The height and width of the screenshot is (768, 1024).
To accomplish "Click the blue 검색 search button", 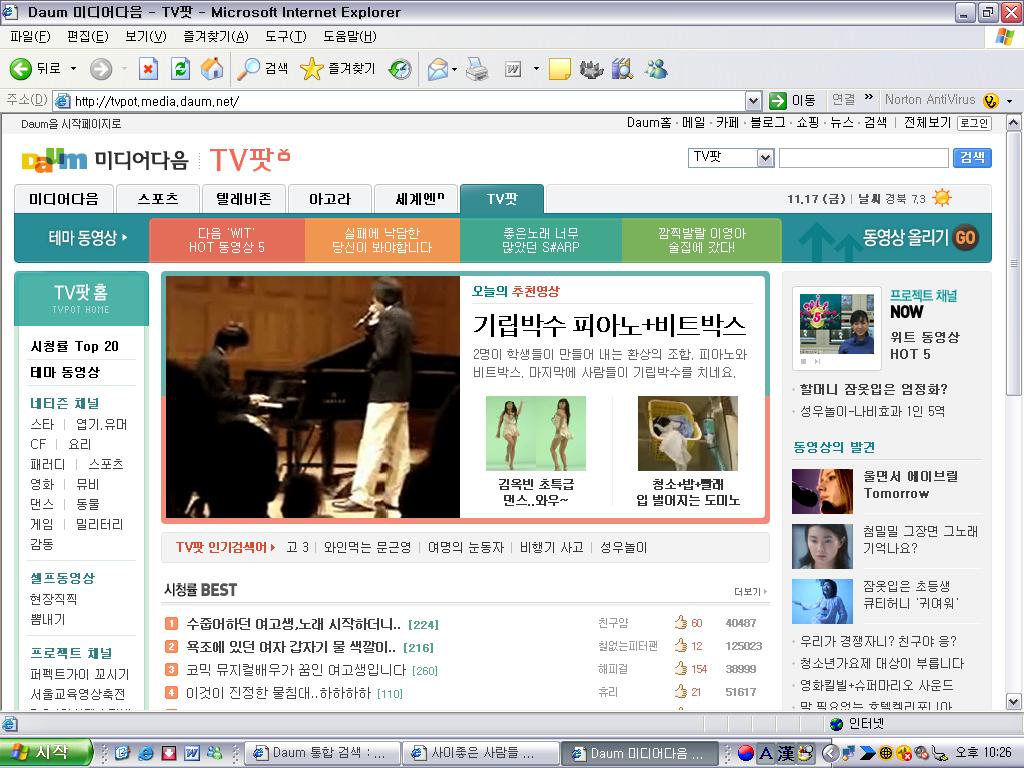I will 972,157.
